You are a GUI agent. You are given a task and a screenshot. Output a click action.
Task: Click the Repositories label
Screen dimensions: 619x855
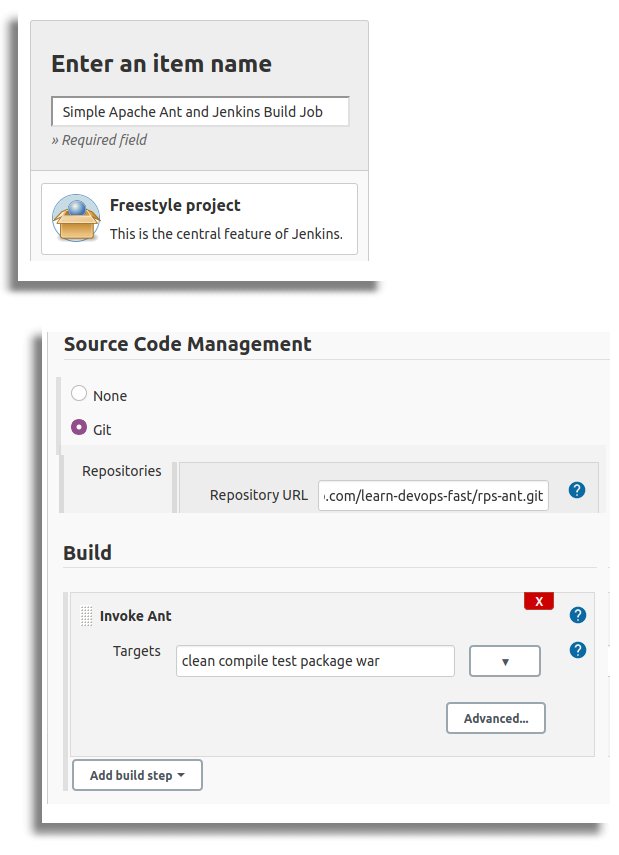point(121,471)
